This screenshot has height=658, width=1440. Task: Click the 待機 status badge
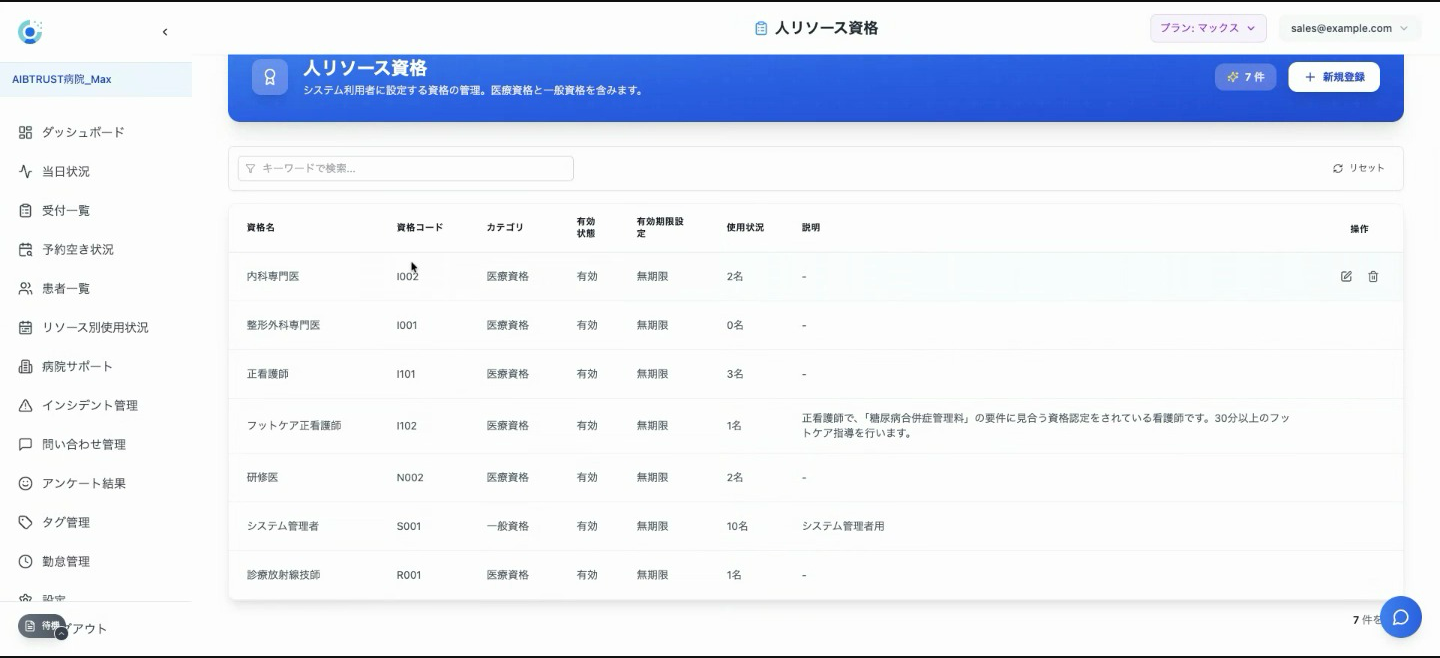pos(42,625)
